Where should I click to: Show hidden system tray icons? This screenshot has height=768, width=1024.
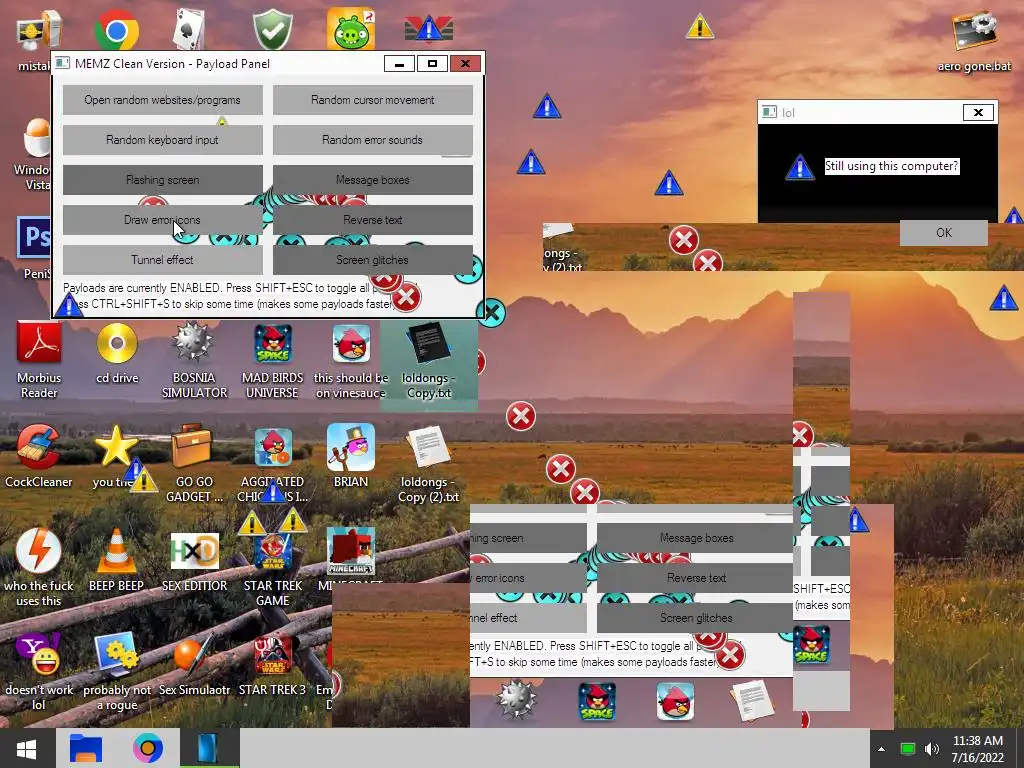(x=881, y=749)
